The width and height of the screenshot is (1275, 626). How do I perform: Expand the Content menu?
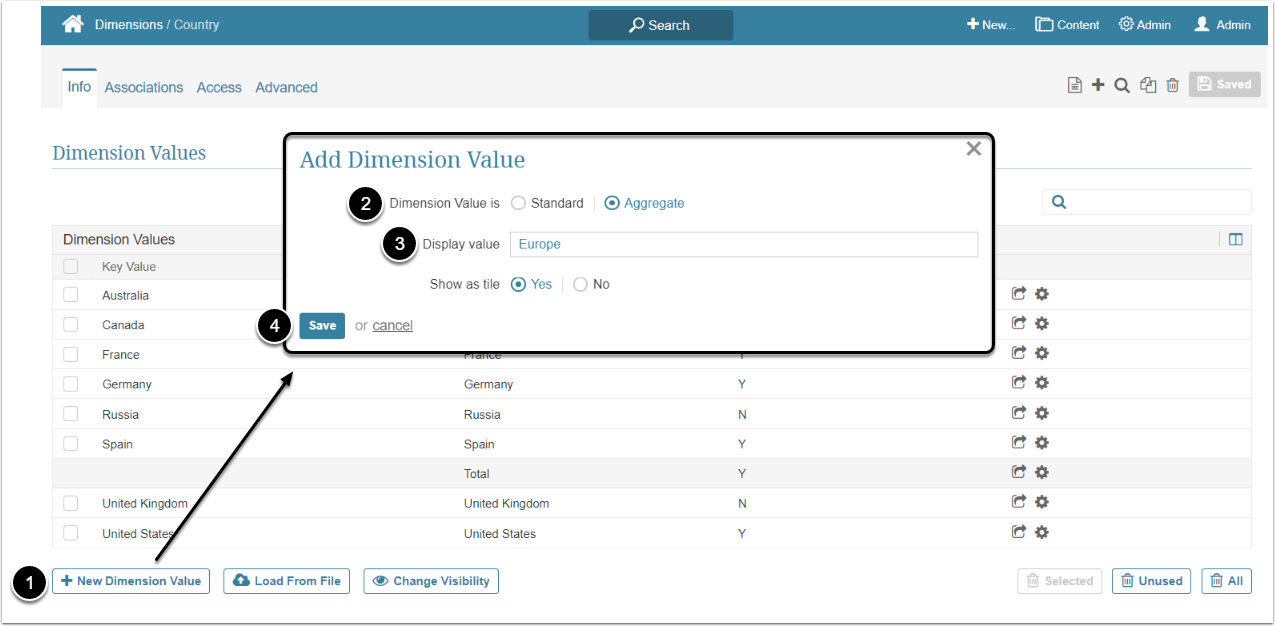[1067, 25]
